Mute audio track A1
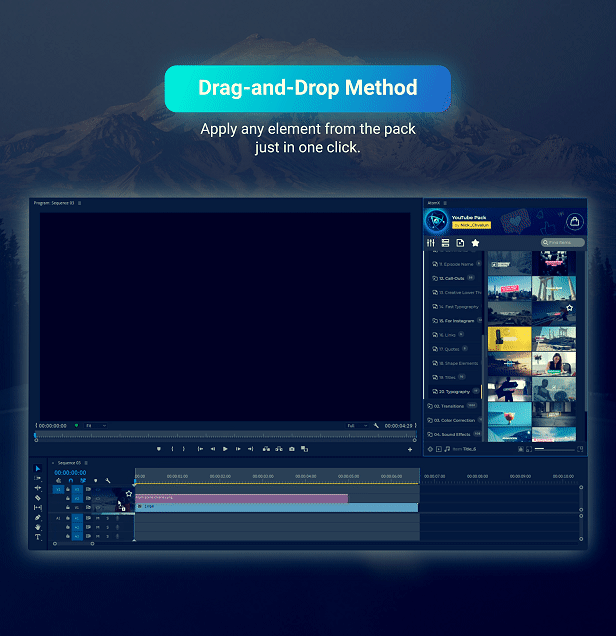The image size is (616, 636). (x=98, y=518)
